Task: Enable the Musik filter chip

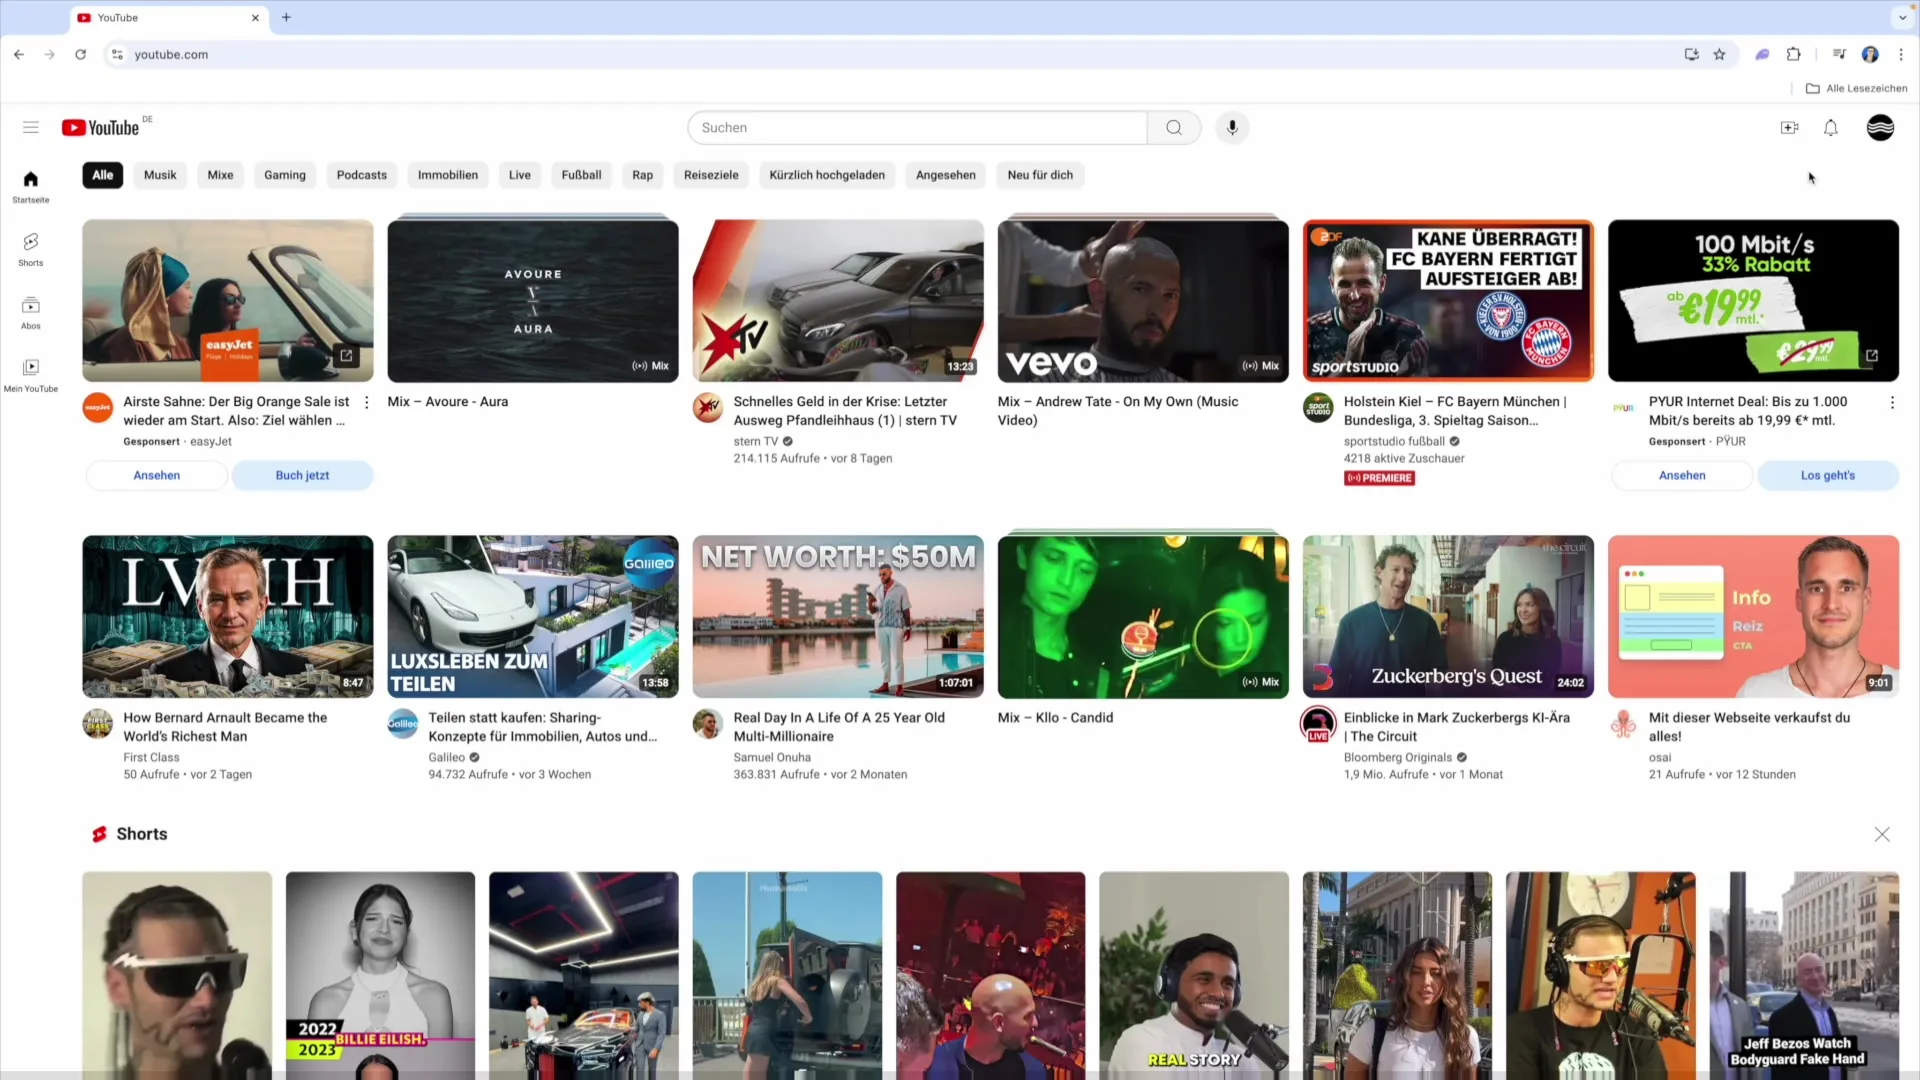Action: [x=160, y=175]
